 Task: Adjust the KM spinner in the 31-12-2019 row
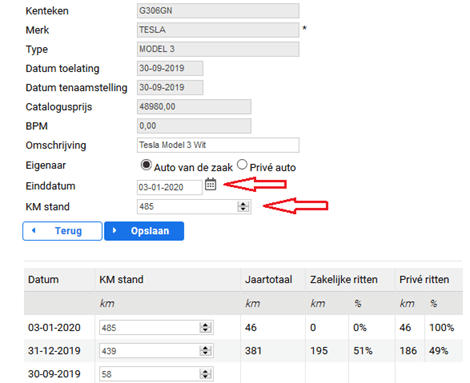coord(206,351)
